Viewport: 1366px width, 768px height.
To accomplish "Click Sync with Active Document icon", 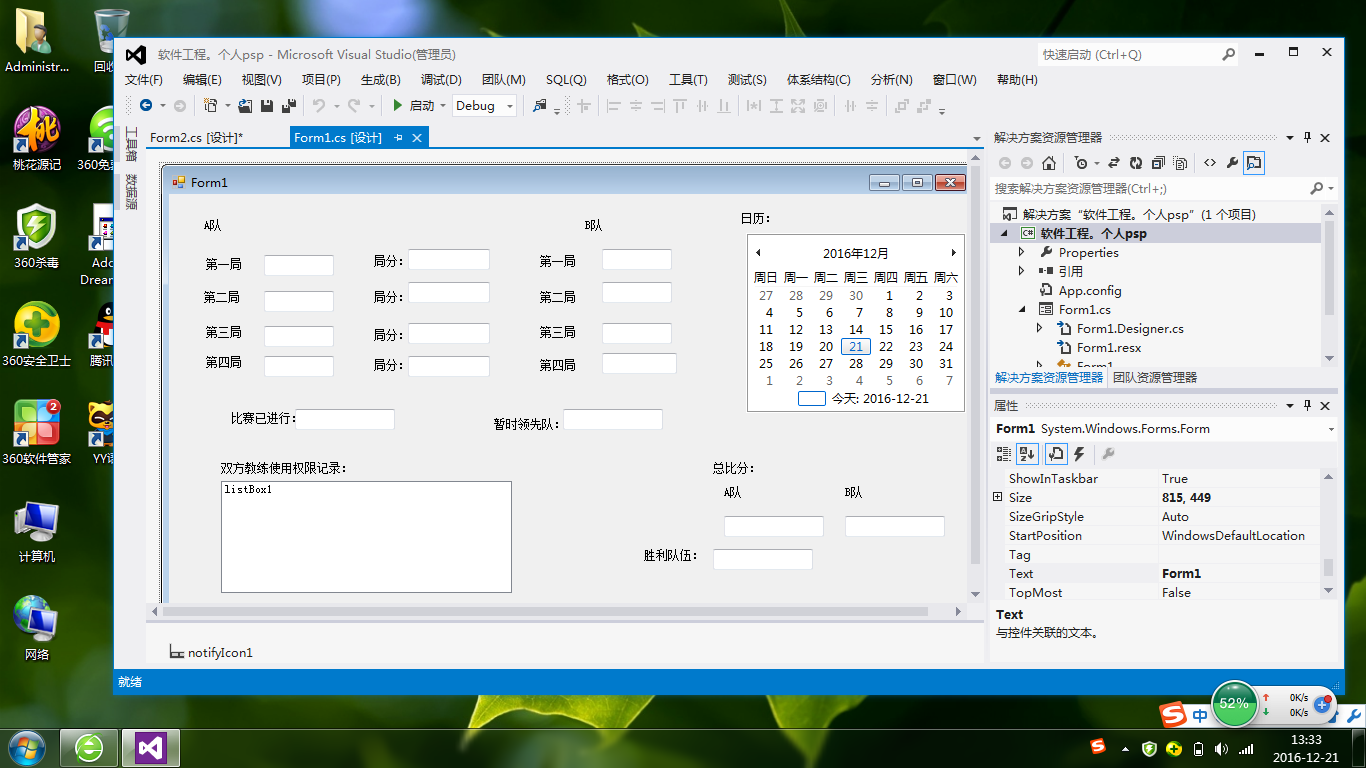I will (1113, 163).
